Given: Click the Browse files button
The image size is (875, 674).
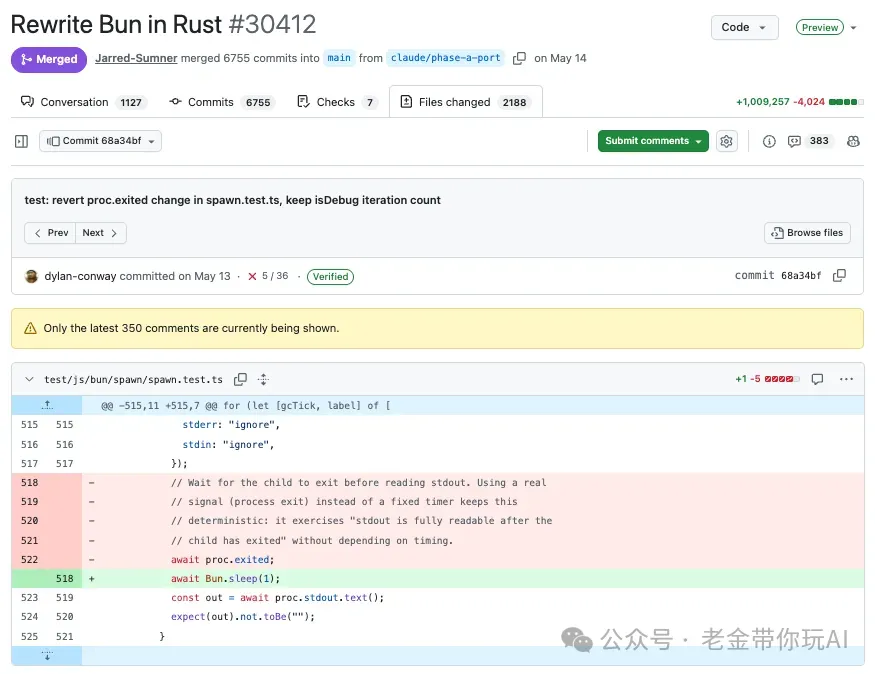Looking at the screenshot, I should click(x=807, y=233).
